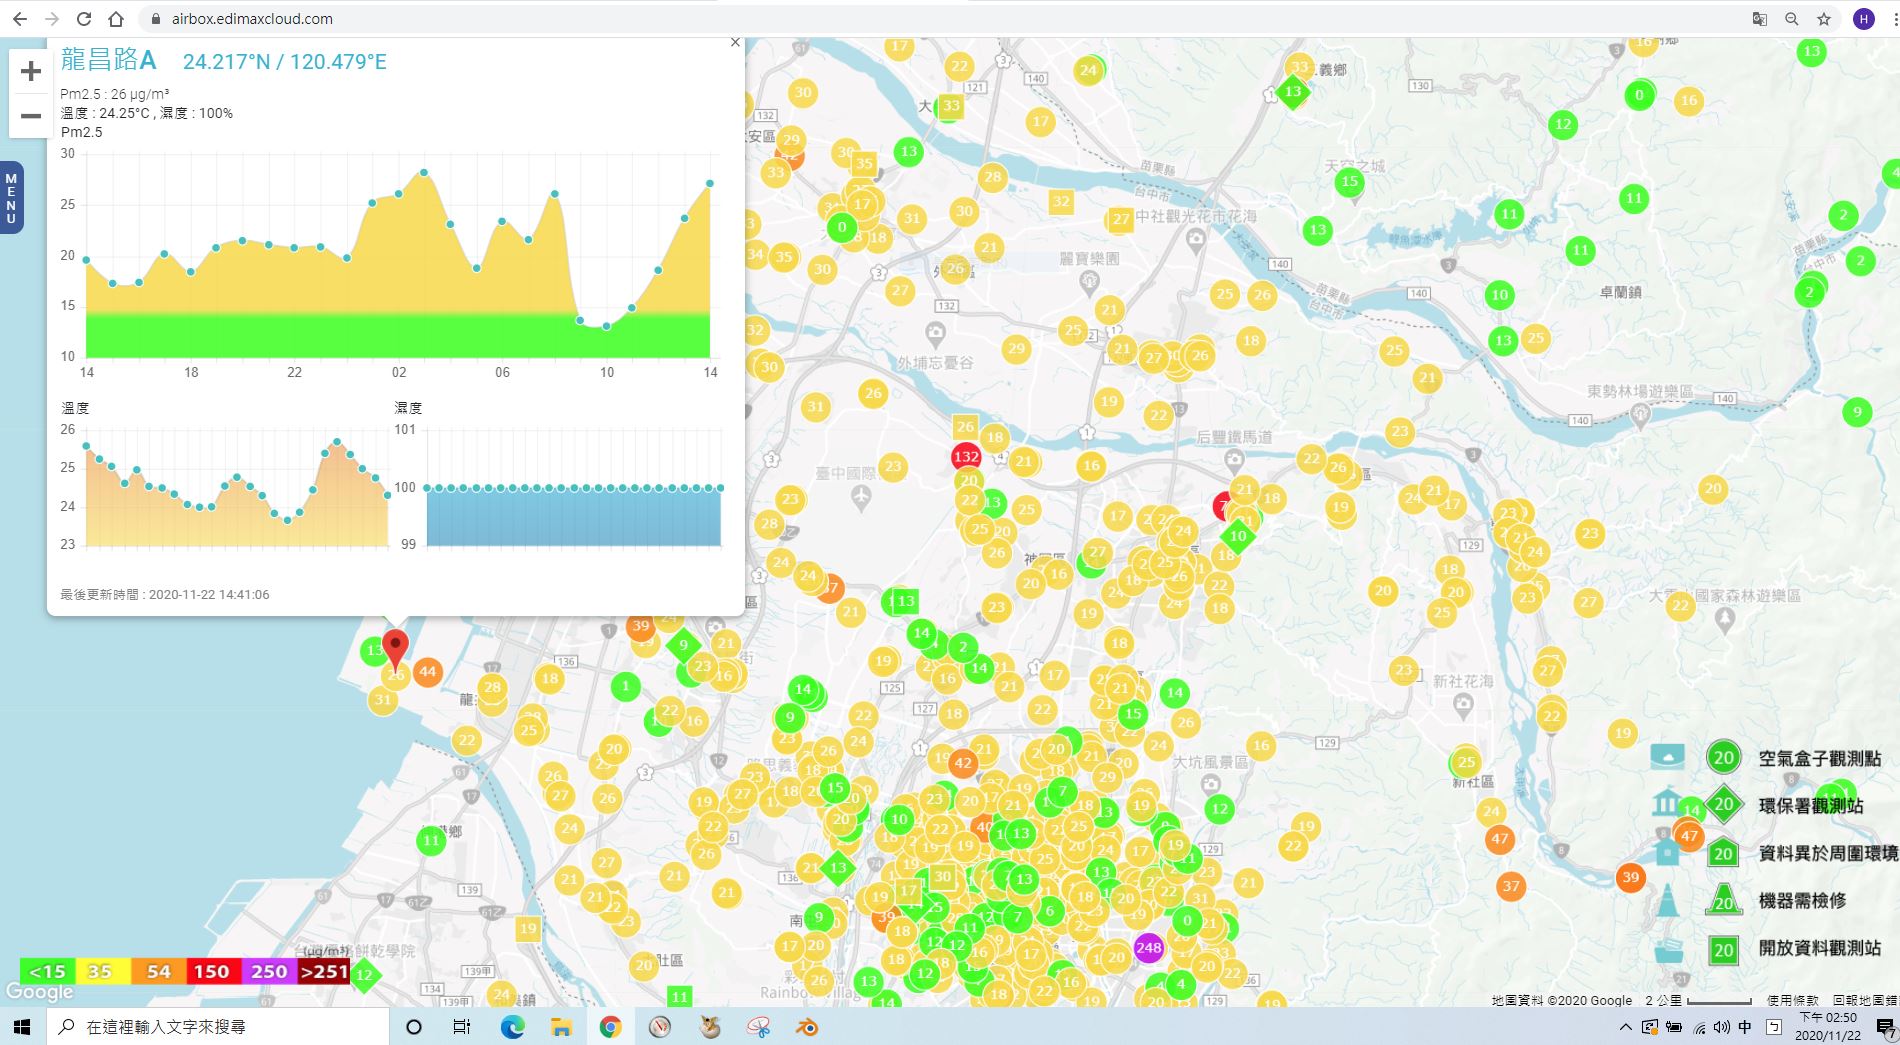Click the purple 250 scale swatch

[x=269, y=971]
